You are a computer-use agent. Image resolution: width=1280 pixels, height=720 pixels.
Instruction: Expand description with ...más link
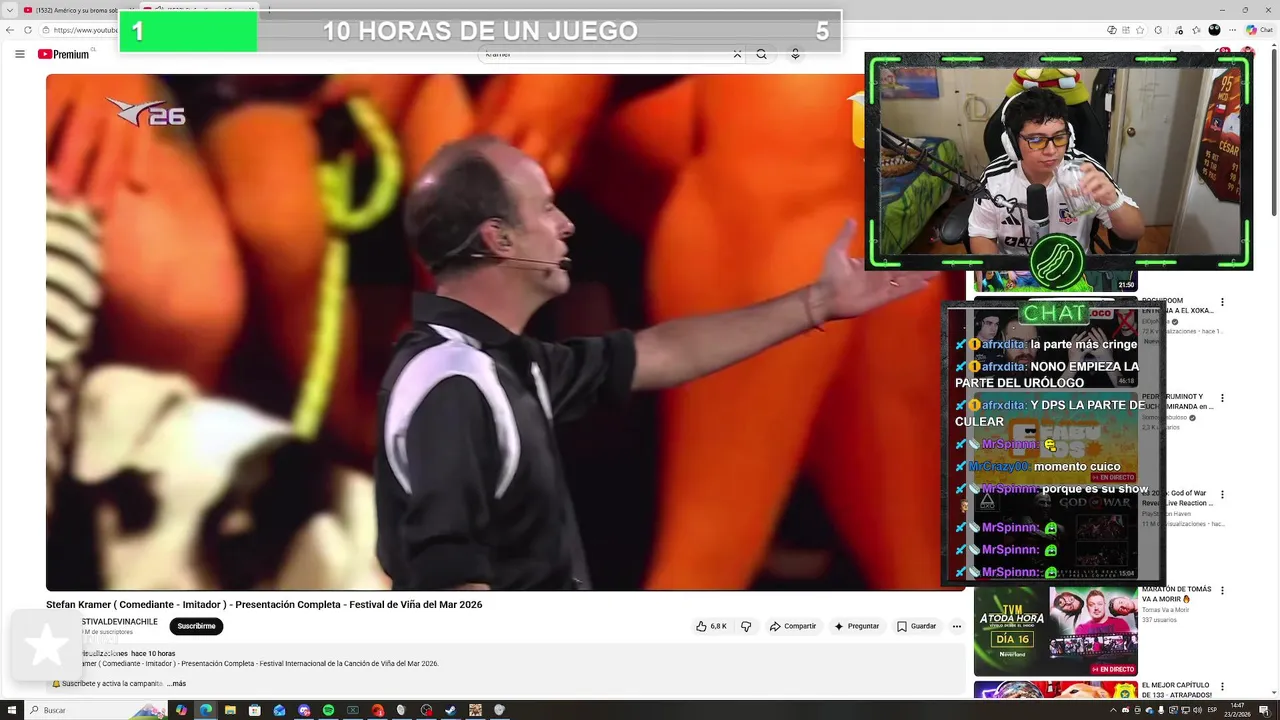point(176,684)
